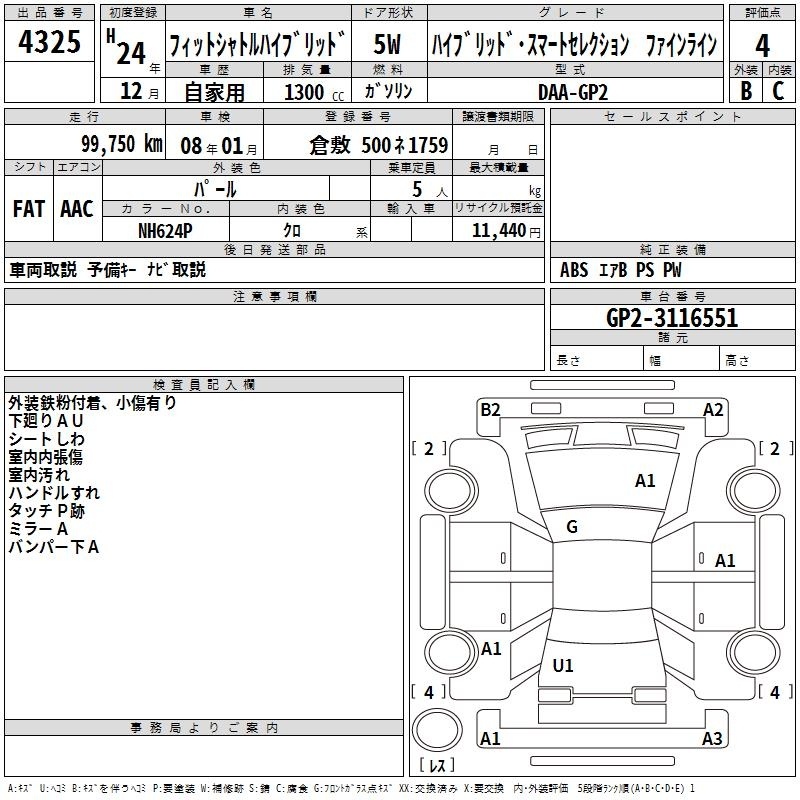Select the FAT shift type cell
Screen dimensions: 800x800
[x=28, y=209]
